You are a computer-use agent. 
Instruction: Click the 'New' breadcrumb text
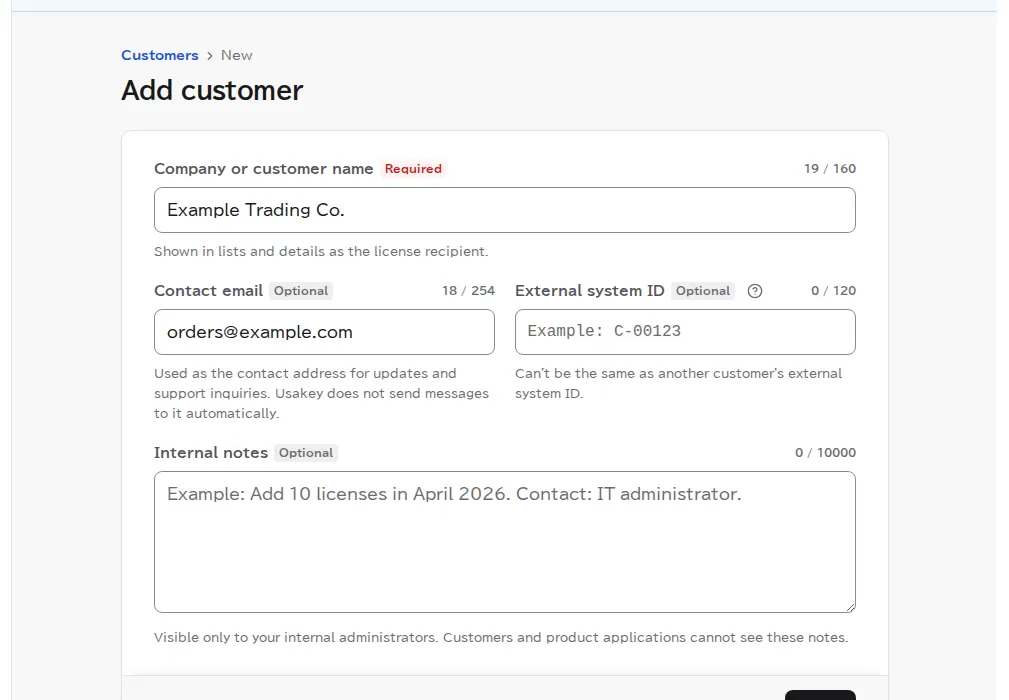tap(237, 55)
